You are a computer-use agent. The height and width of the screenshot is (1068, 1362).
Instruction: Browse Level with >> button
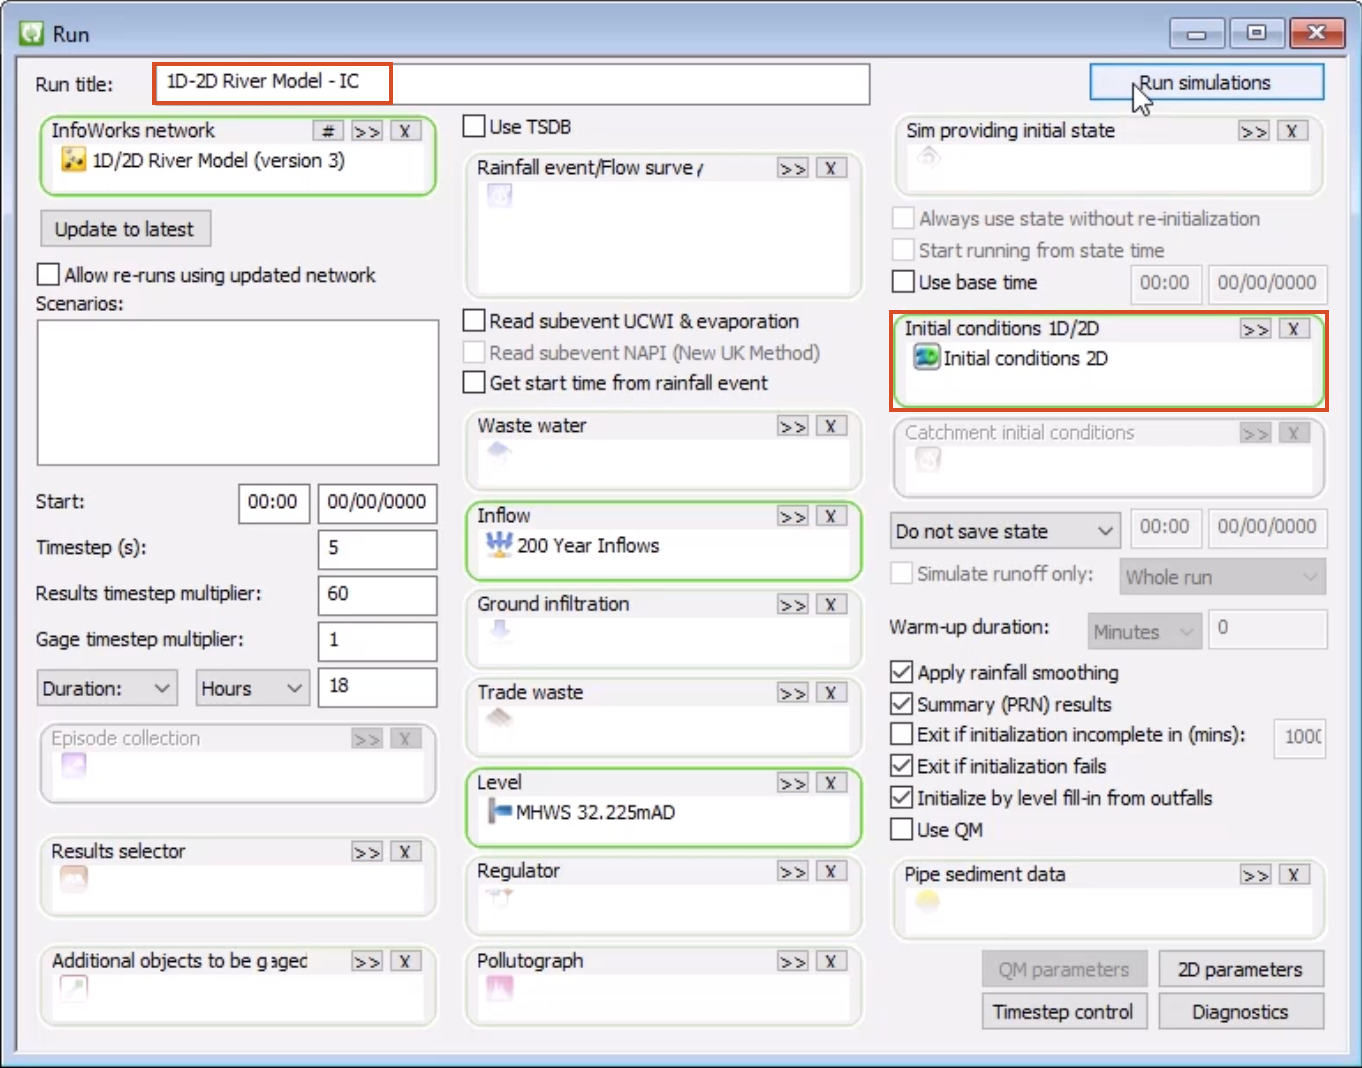[793, 783]
